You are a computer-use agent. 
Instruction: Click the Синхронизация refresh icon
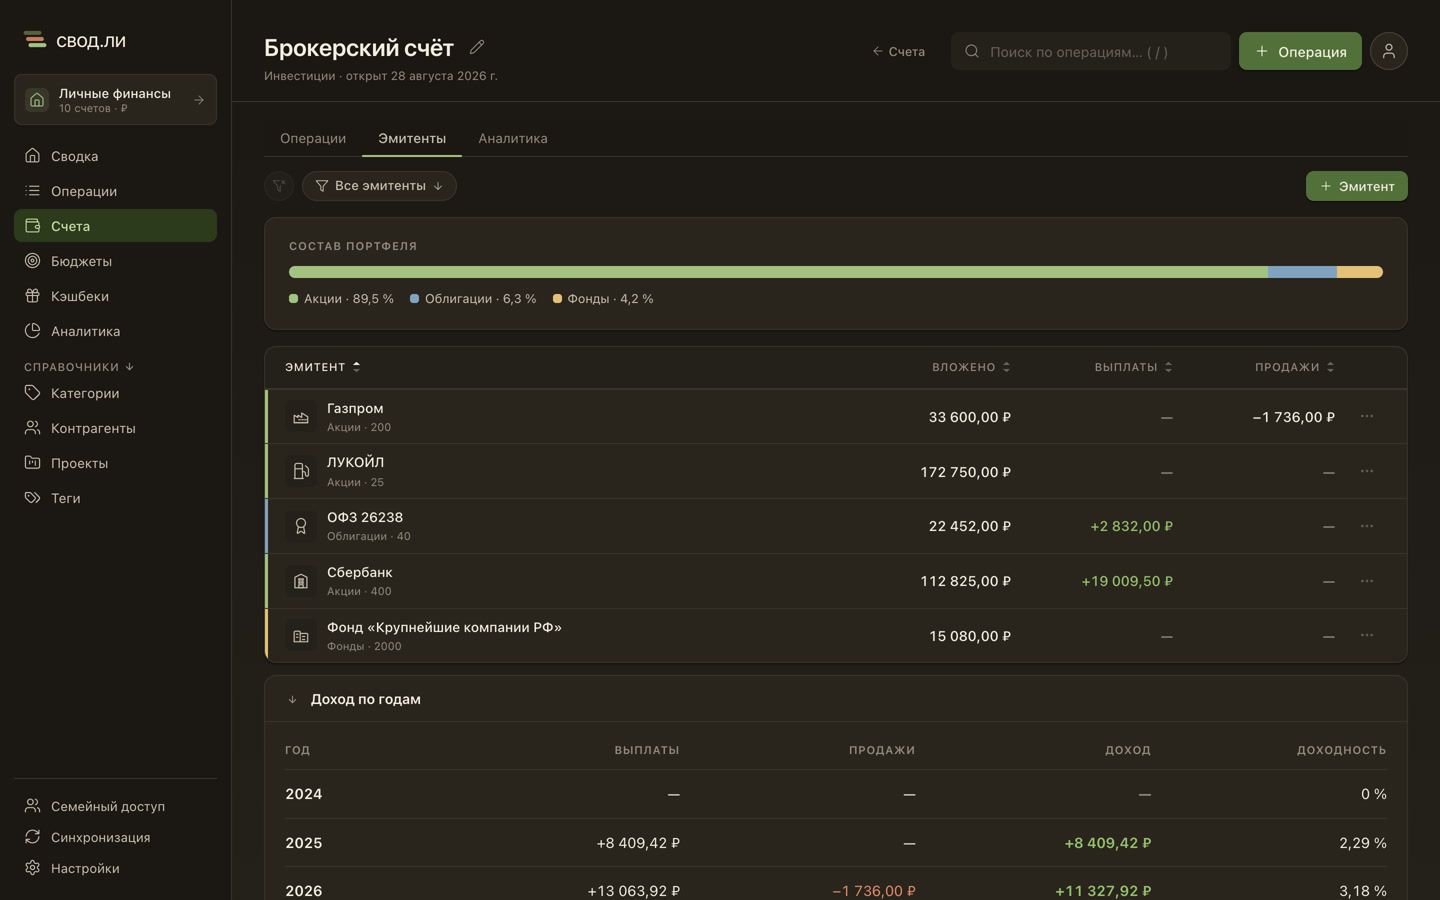pyautogui.click(x=33, y=837)
